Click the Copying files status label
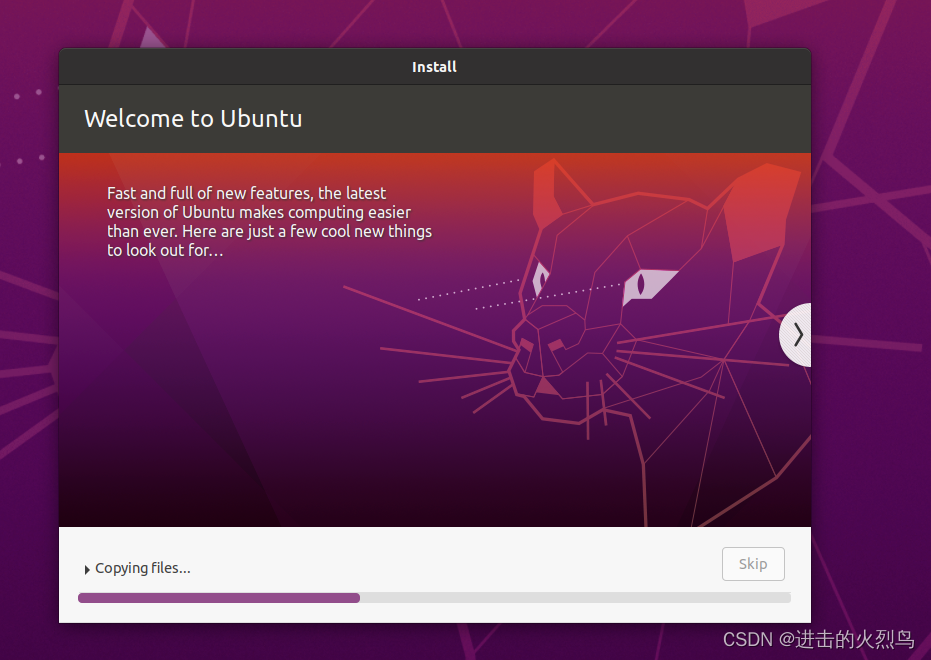931x660 pixels. click(x=142, y=567)
